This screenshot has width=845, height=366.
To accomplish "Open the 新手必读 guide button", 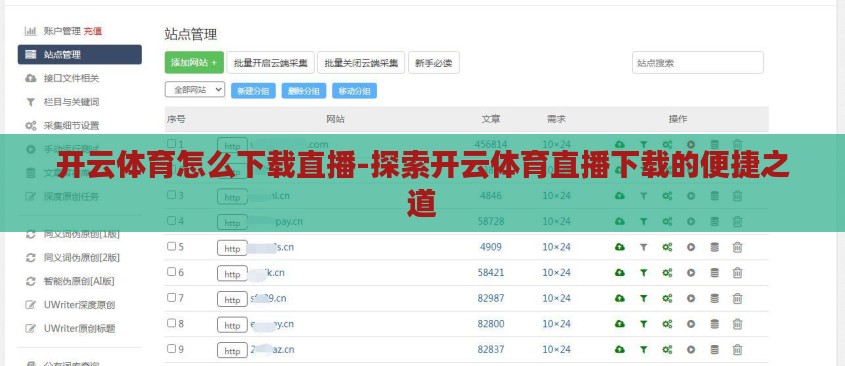I will pyautogui.click(x=434, y=63).
